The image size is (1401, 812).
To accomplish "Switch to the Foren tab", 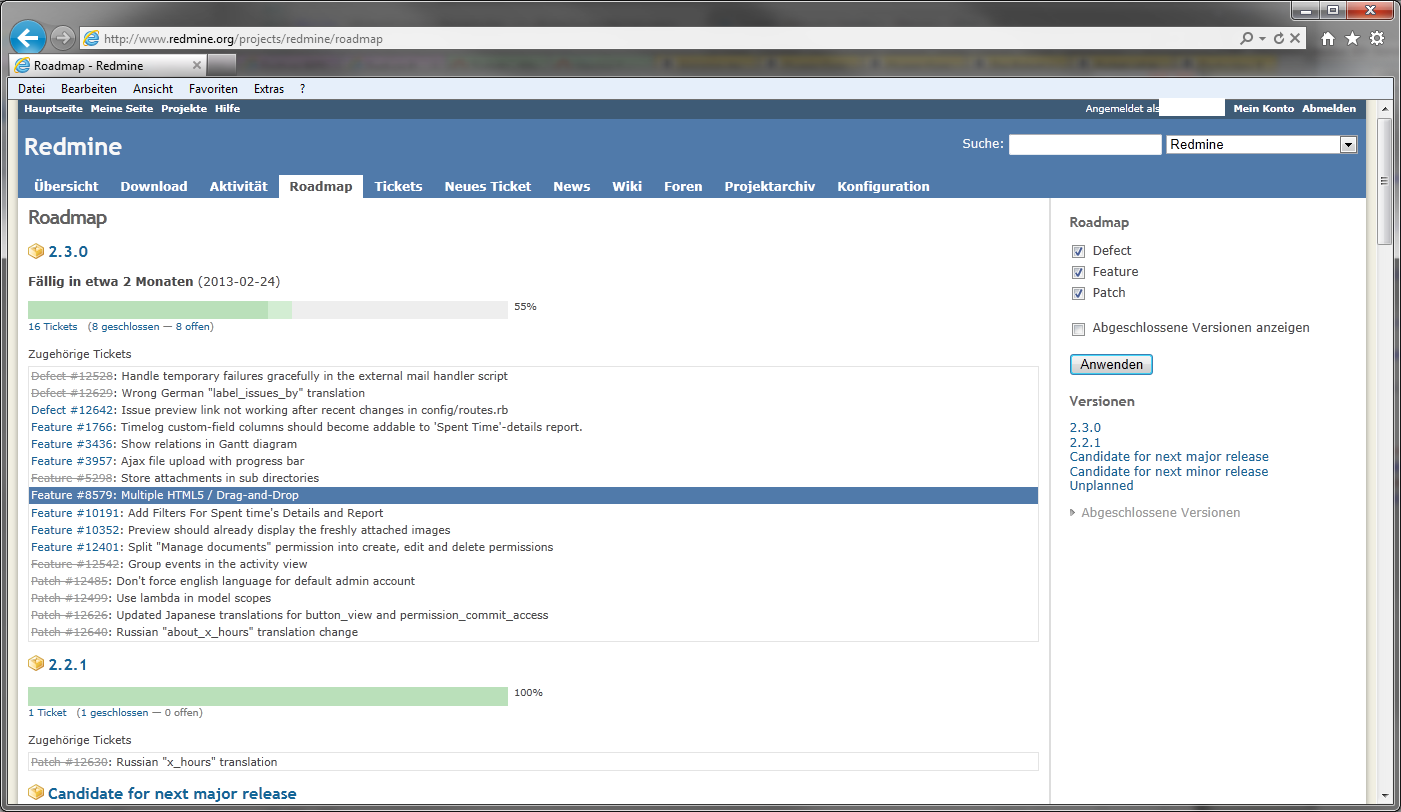I will click(x=683, y=186).
